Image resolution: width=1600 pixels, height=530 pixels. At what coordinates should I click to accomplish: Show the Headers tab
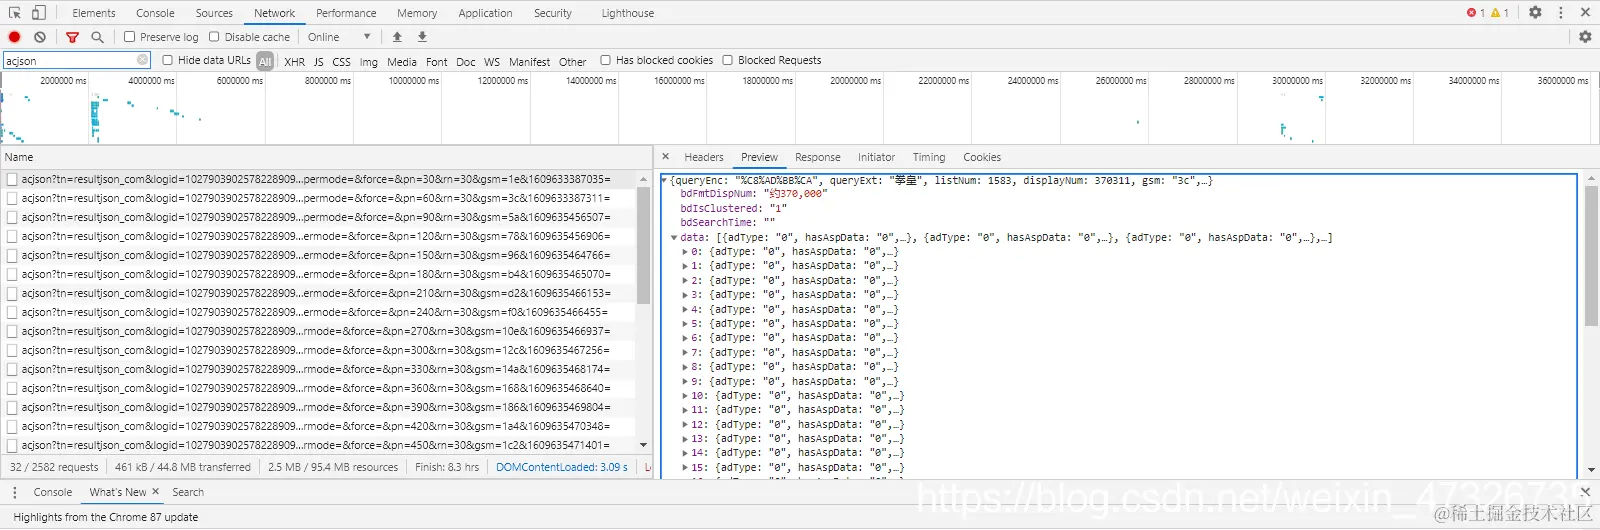(704, 157)
